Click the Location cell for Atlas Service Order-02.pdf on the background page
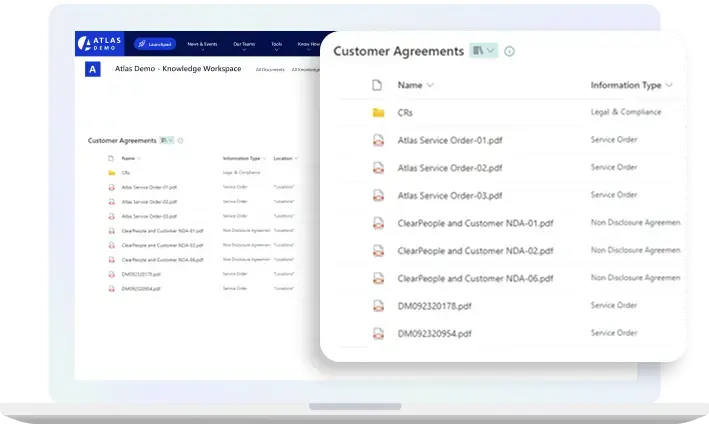 click(x=284, y=201)
